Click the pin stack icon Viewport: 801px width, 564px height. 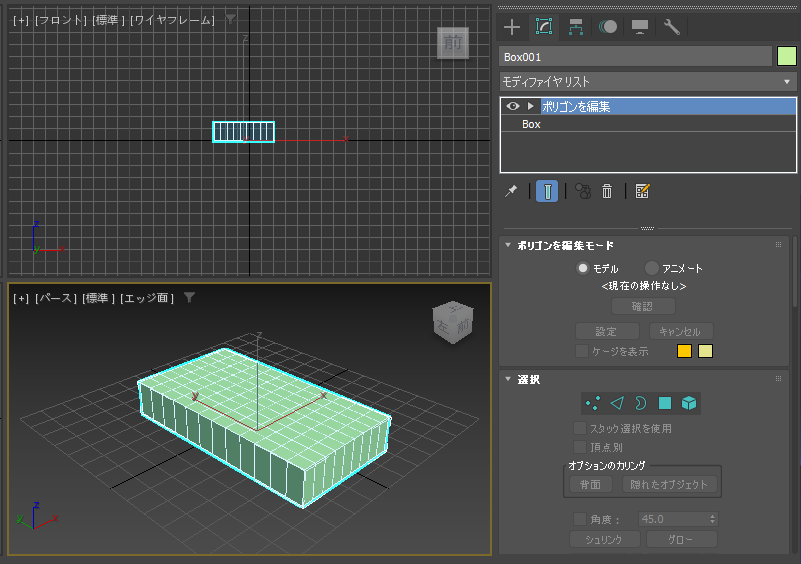pos(511,192)
